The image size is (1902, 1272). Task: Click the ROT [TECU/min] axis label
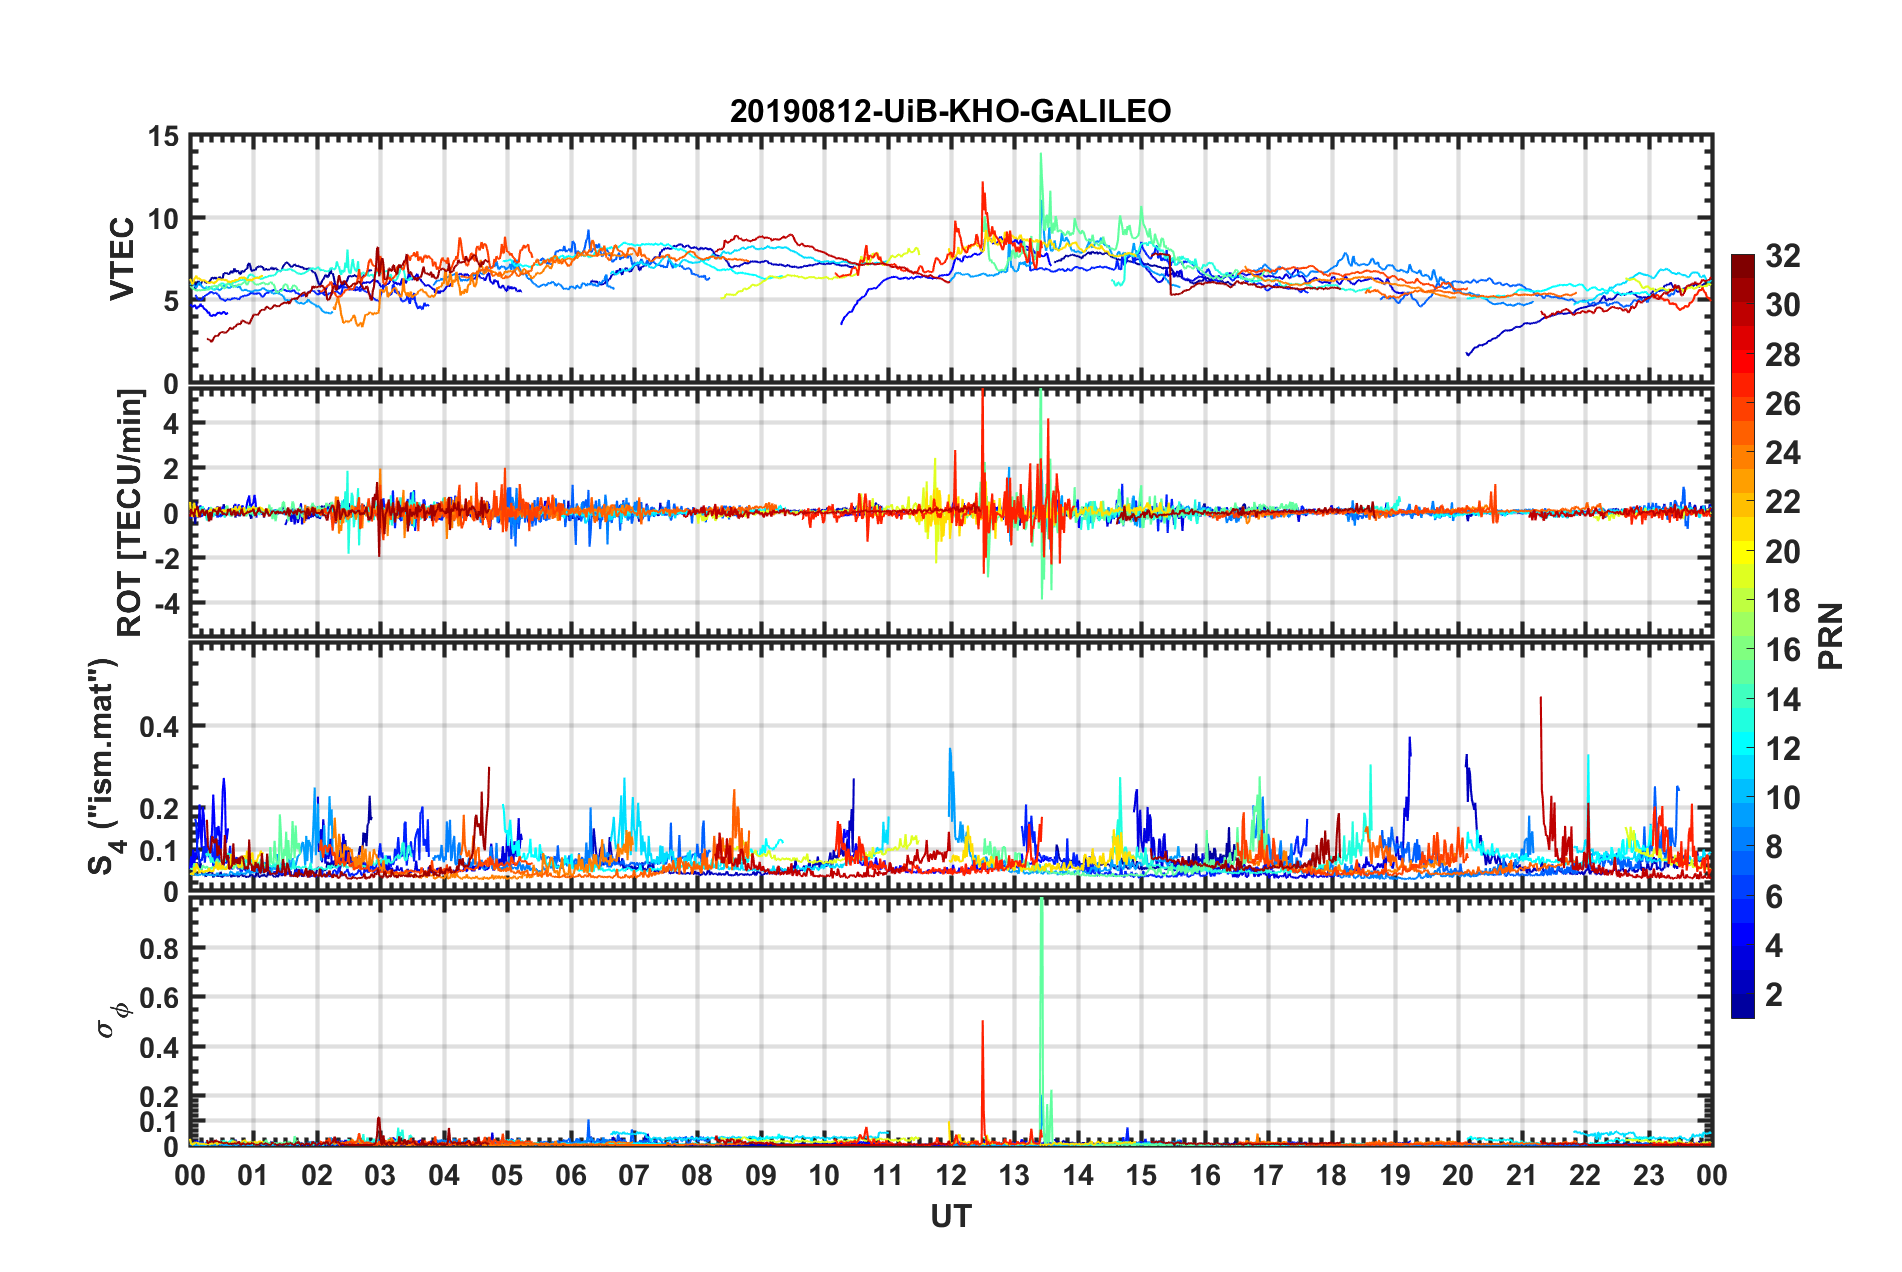coord(130,513)
